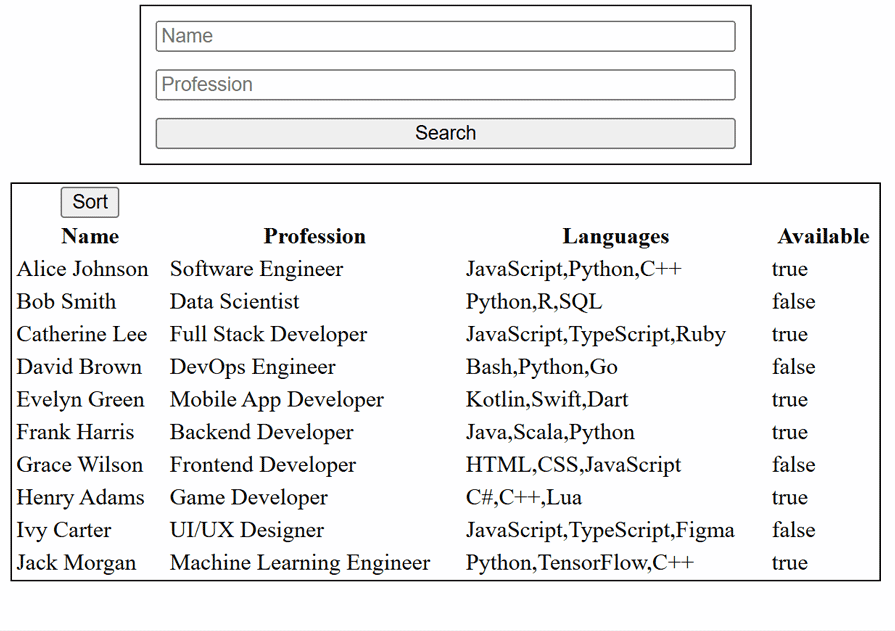Click Alice Johnson's available value true
The width and height of the screenshot is (895, 631).
pos(790,269)
